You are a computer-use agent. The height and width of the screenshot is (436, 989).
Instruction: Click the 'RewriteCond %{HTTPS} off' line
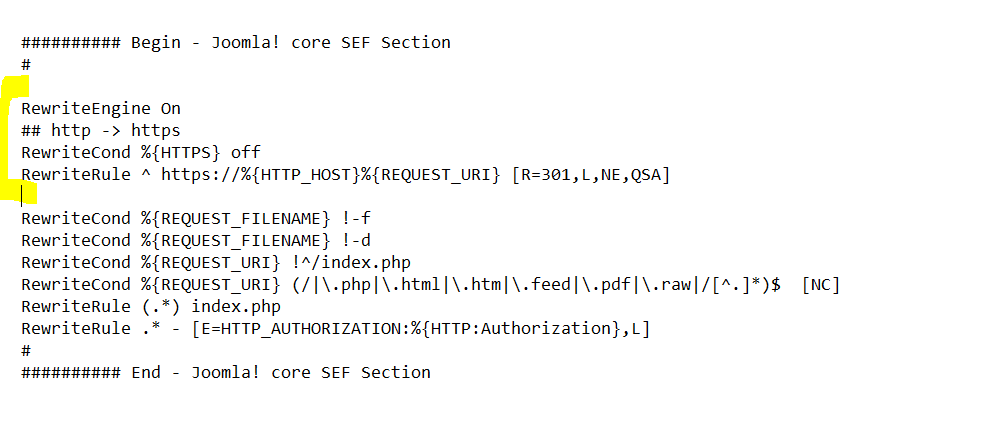[x=140, y=152]
